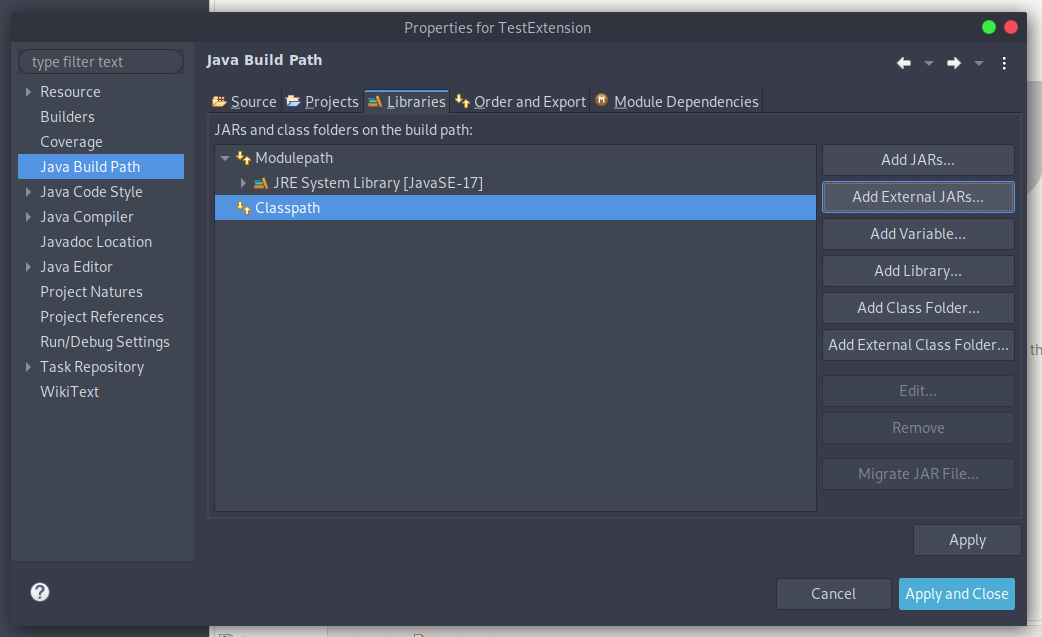The width and height of the screenshot is (1042, 637).
Task: Open the forward history dropdown arrow
Action: point(979,63)
